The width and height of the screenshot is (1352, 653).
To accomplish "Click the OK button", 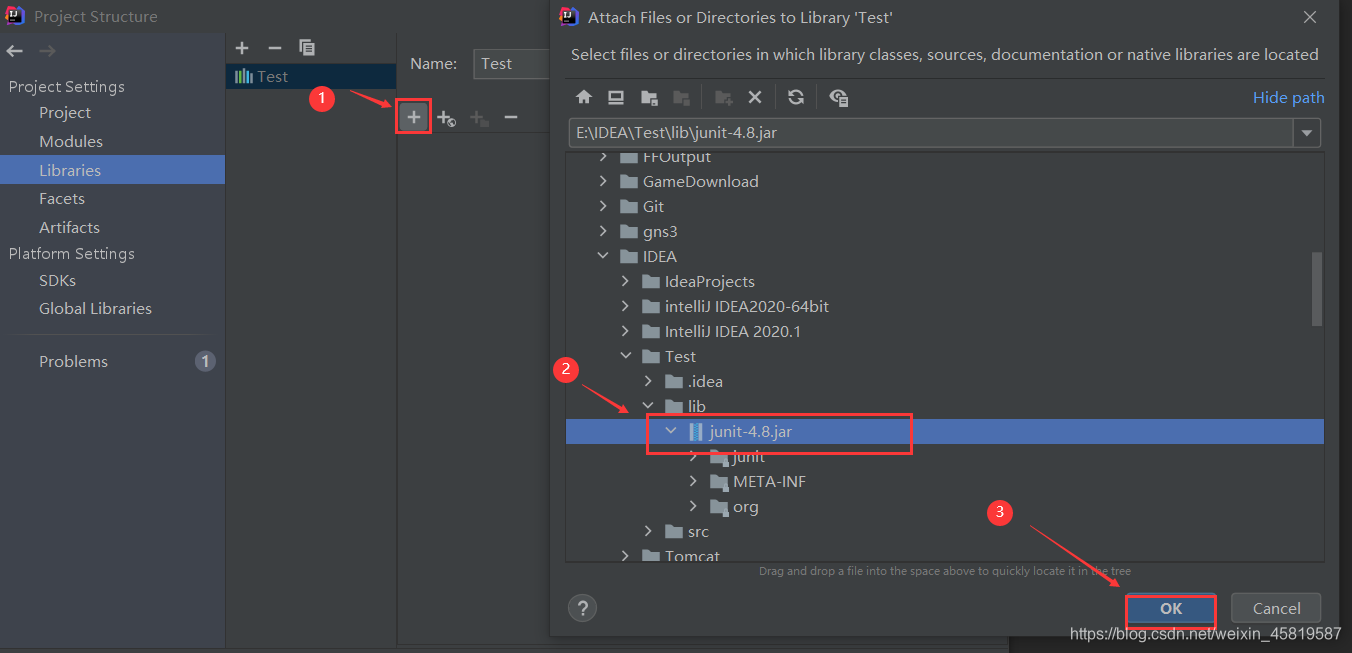I will (1171, 608).
